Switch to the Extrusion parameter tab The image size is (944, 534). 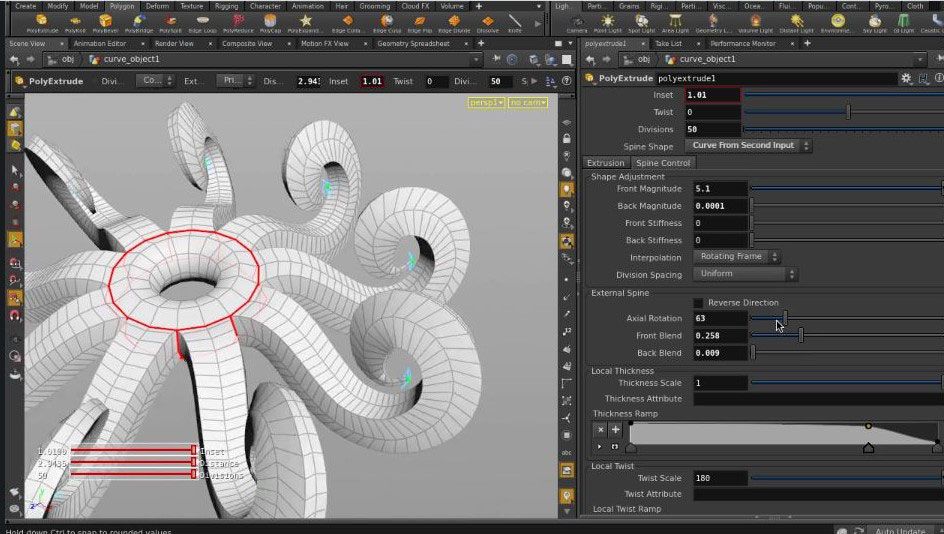point(606,163)
